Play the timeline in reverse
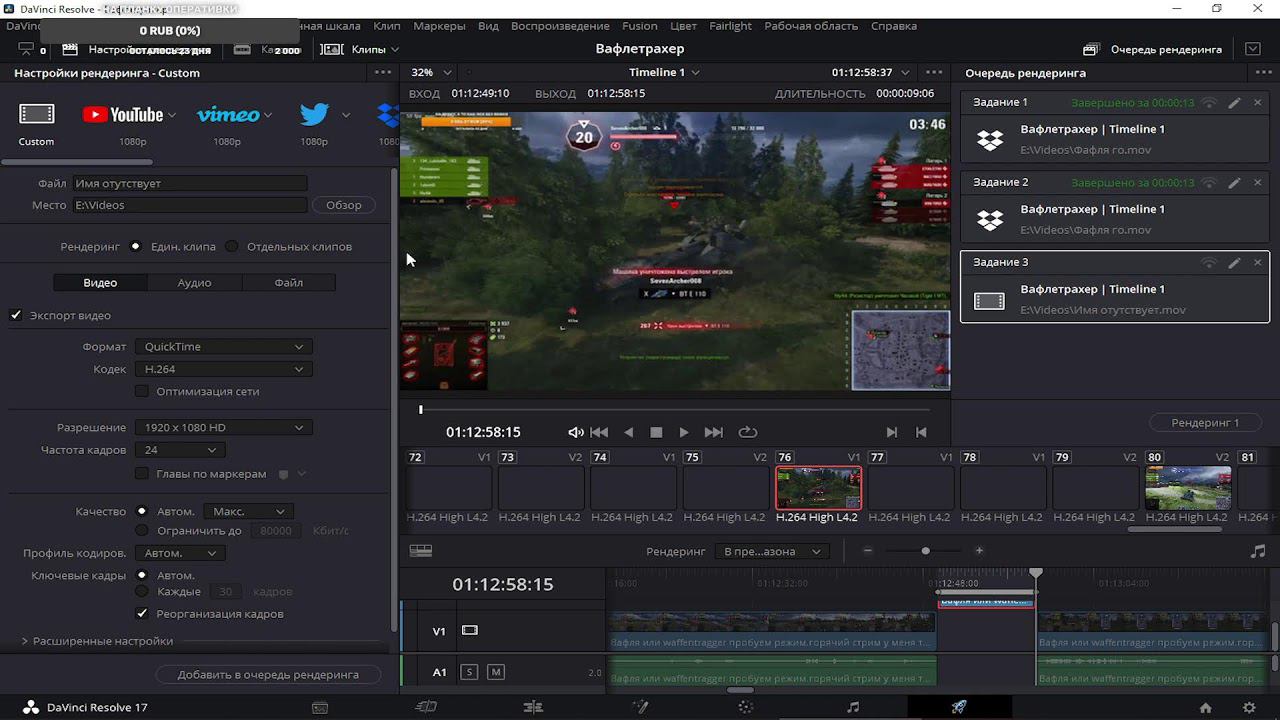Screen dimensions: 1280x720 pyautogui.click(x=628, y=432)
